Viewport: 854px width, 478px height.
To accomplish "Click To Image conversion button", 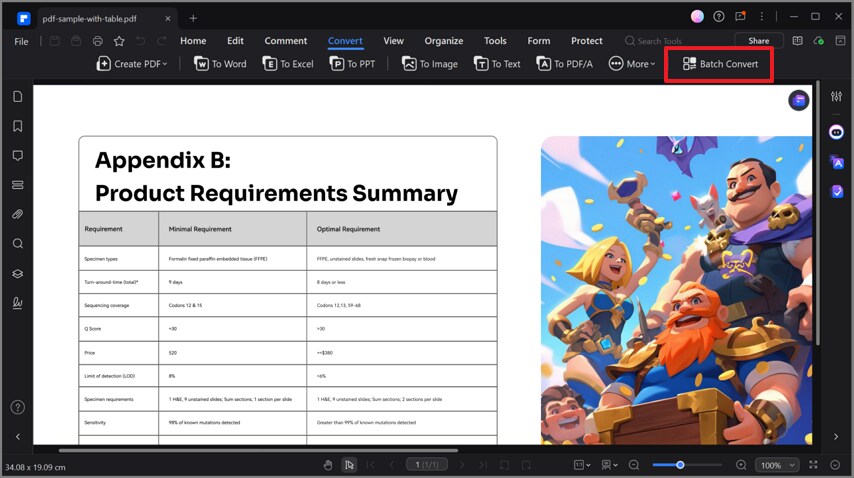I will pyautogui.click(x=430, y=64).
